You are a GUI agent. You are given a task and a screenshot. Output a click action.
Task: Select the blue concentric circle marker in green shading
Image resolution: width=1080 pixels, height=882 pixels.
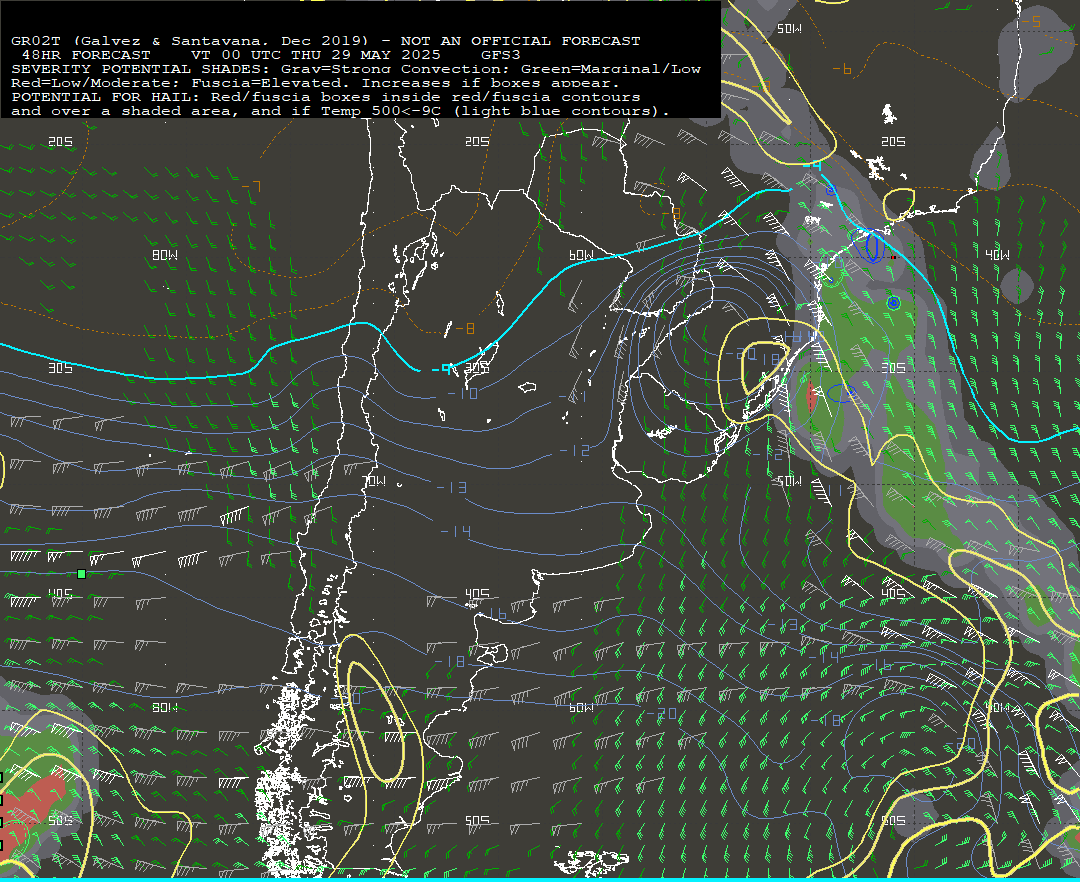click(893, 302)
